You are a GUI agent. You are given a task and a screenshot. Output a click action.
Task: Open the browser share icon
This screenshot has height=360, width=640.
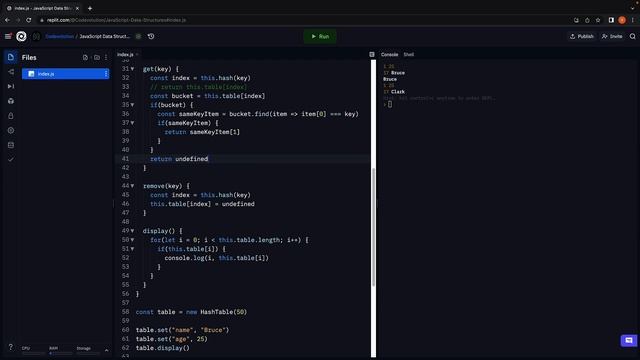(587, 20)
